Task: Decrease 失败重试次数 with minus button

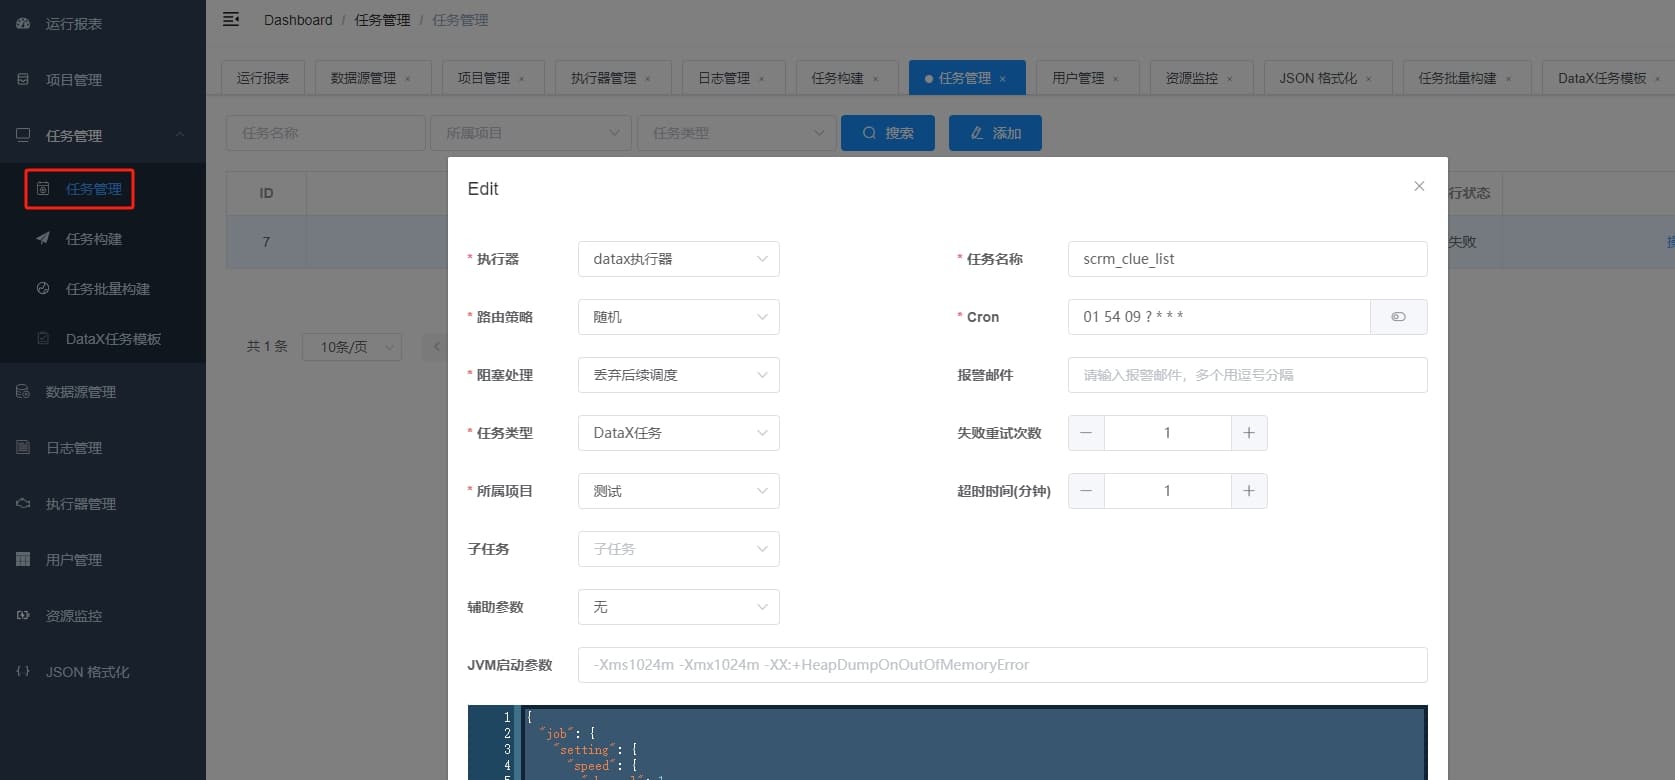Action: (x=1086, y=433)
